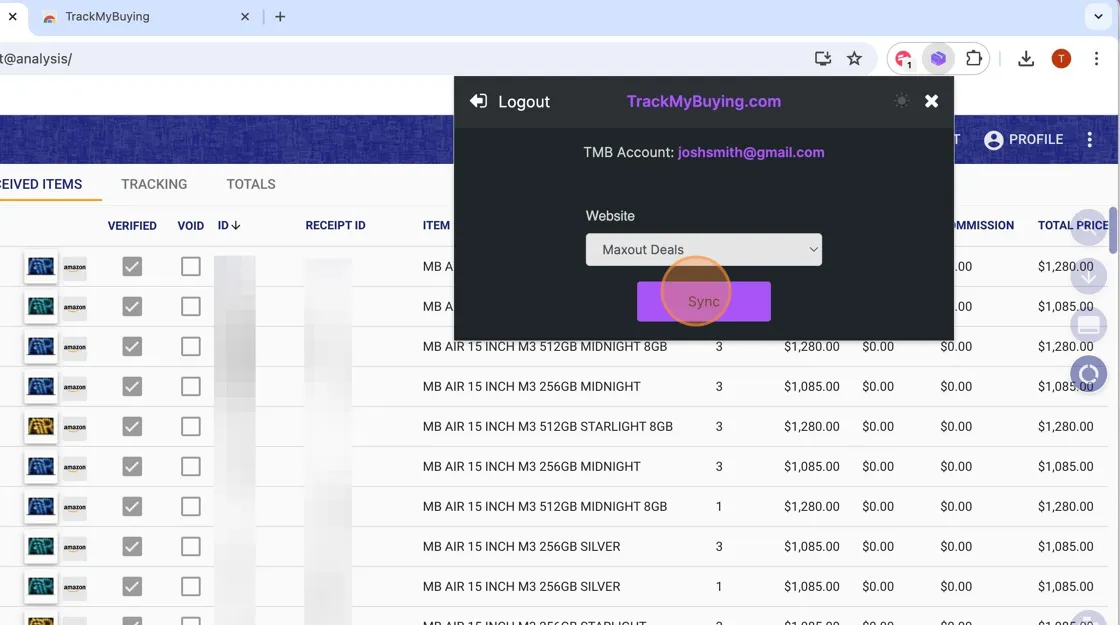Click the floating download arrow circle button
This screenshot has height=625, width=1120.
(1089, 276)
